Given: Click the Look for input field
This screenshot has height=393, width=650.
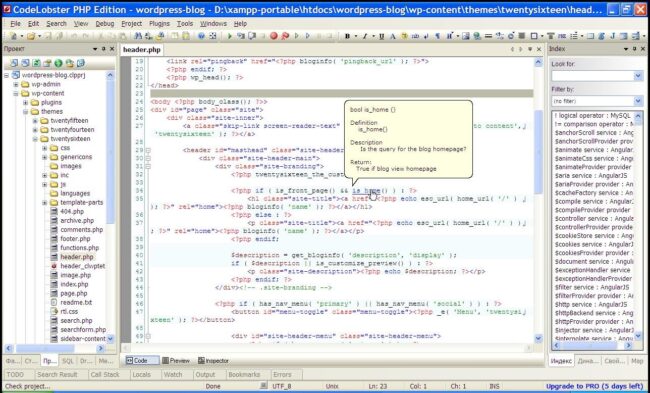Looking at the screenshot, I should [592, 76].
